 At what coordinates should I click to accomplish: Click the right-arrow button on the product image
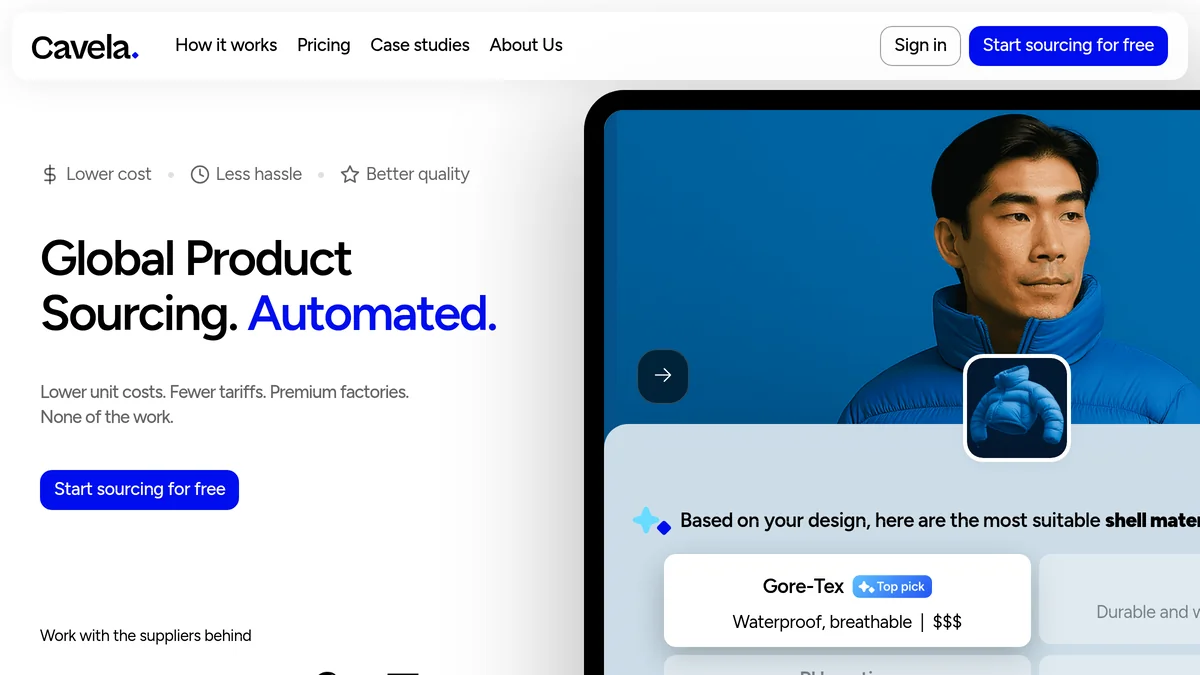point(663,376)
